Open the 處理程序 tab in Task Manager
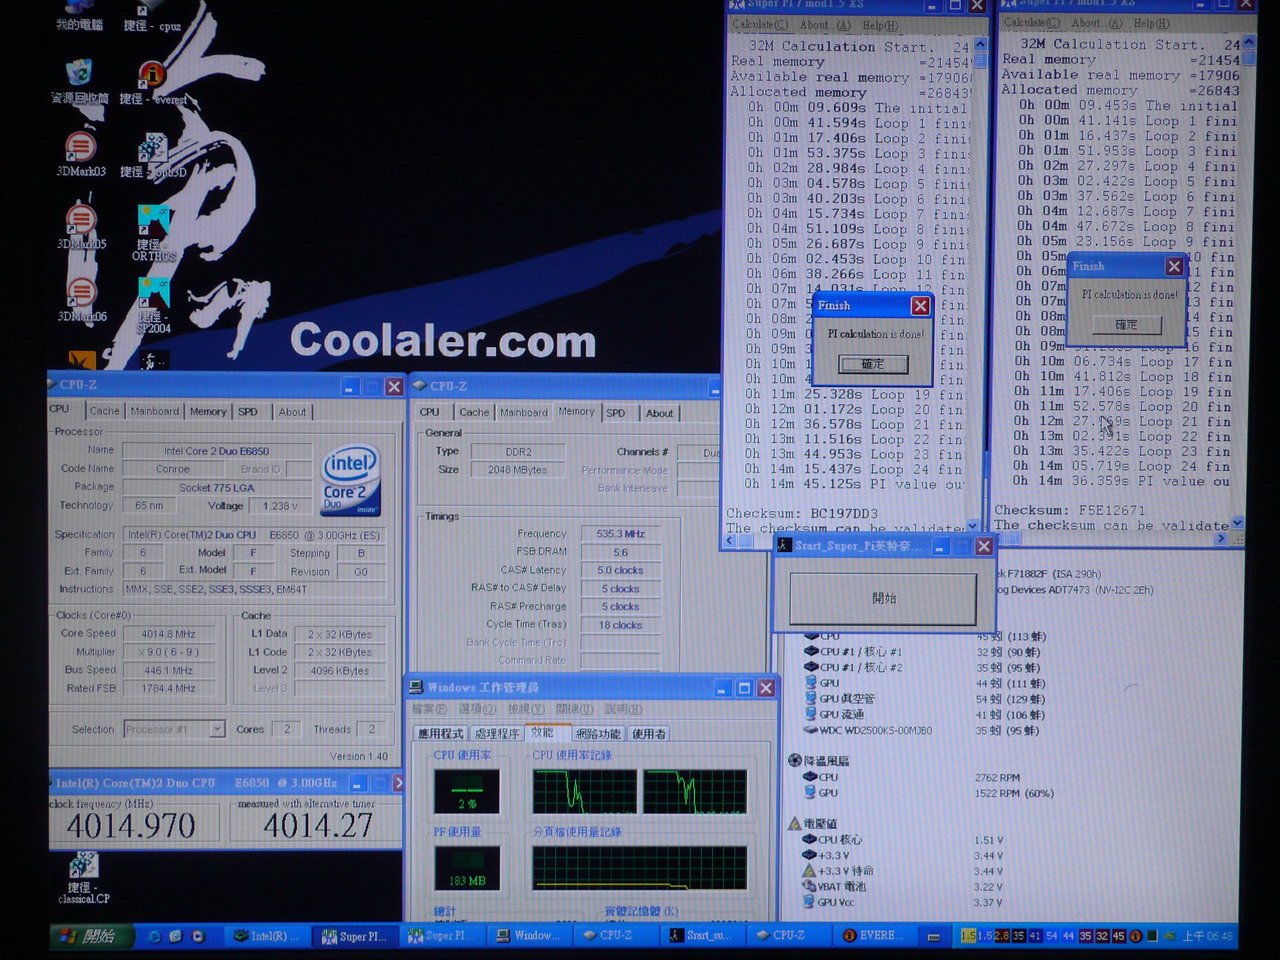The height and width of the screenshot is (960, 1280). point(497,734)
